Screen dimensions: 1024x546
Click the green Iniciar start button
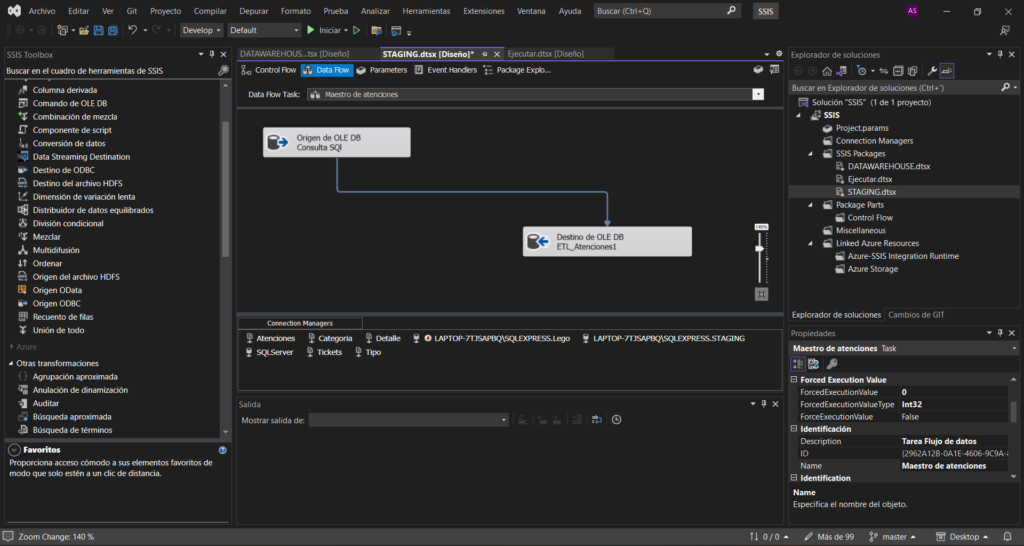(324, 30)
